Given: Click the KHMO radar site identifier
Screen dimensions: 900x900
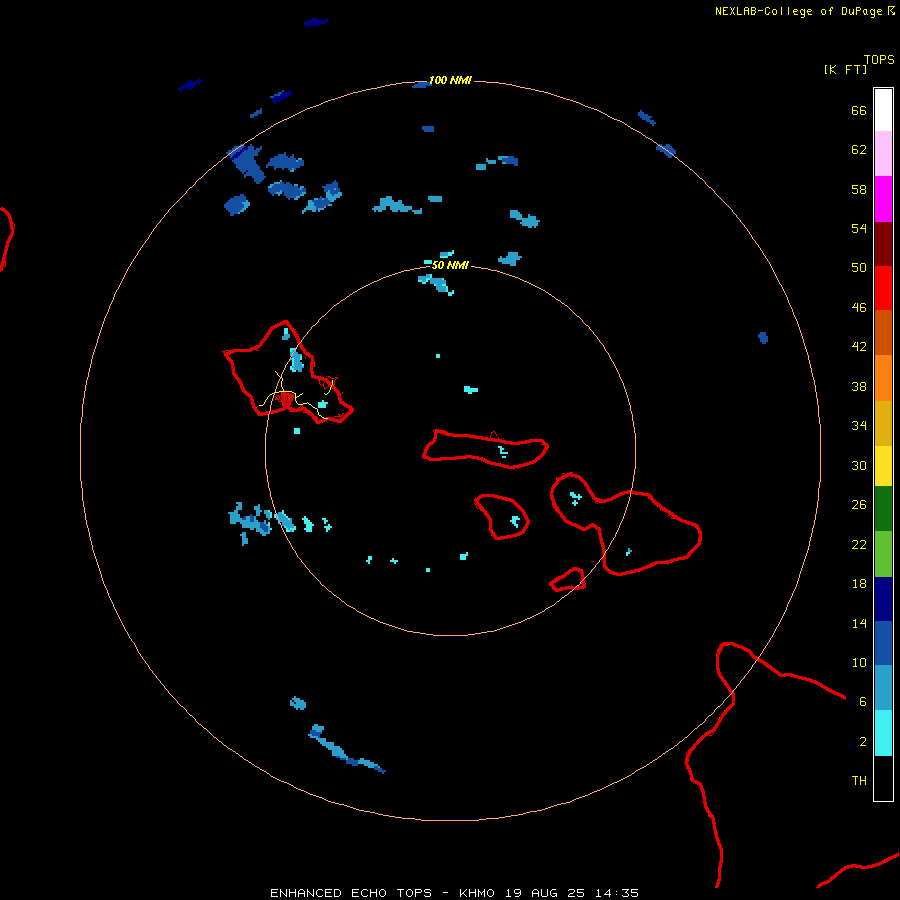Looking at the screenshot, I should point(477,893).
